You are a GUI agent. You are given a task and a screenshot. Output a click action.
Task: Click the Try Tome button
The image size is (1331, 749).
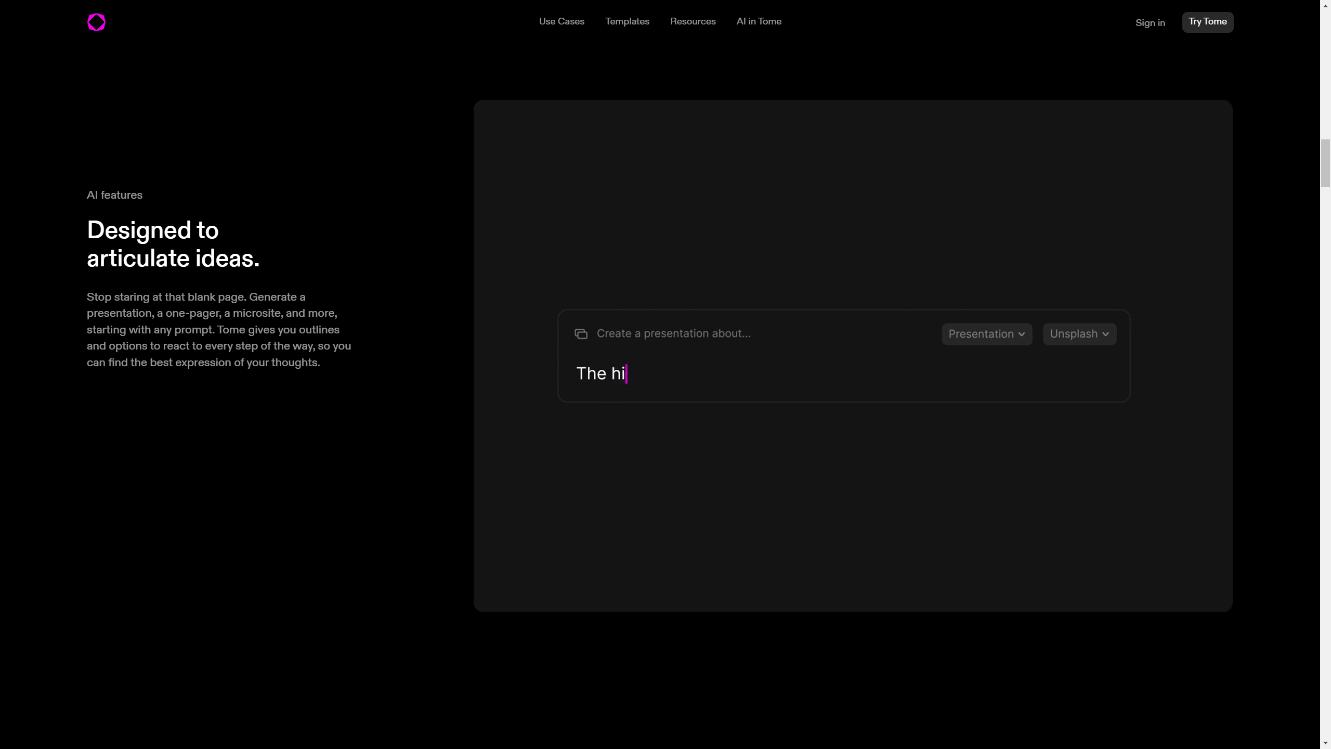[x=1208, y=22]
